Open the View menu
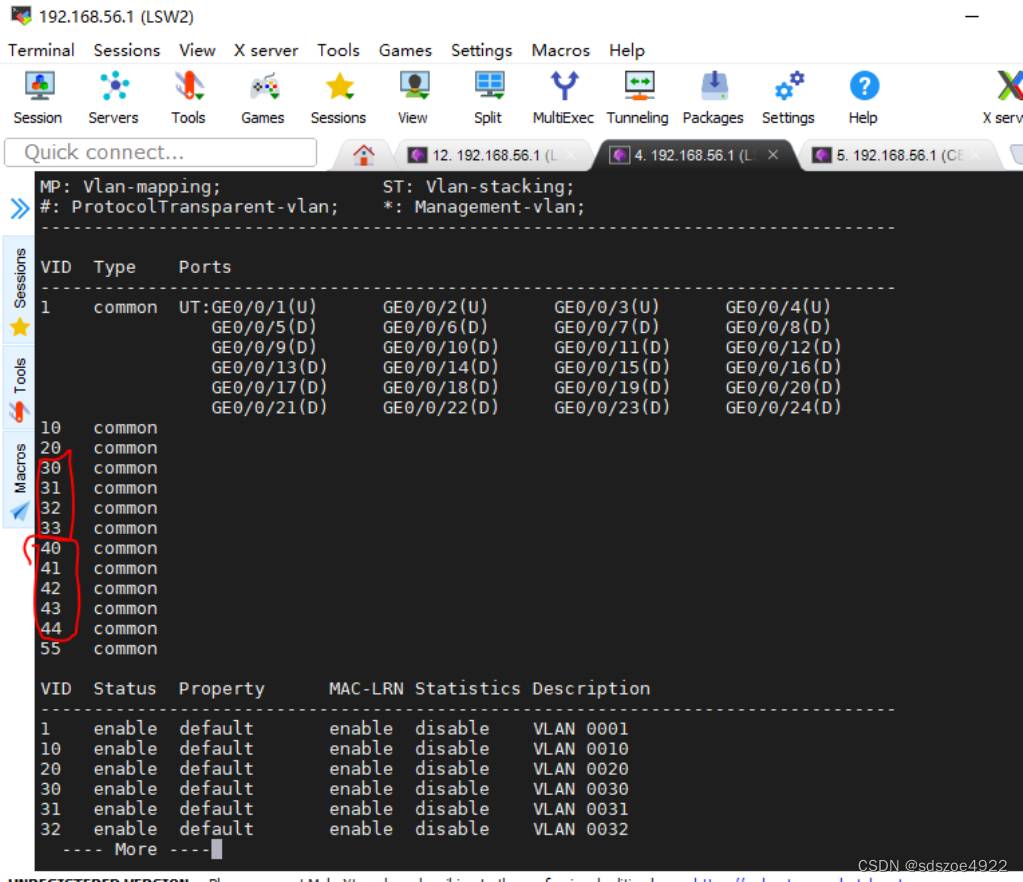This screenshot has height=882, width=1023. coord(197,50)
